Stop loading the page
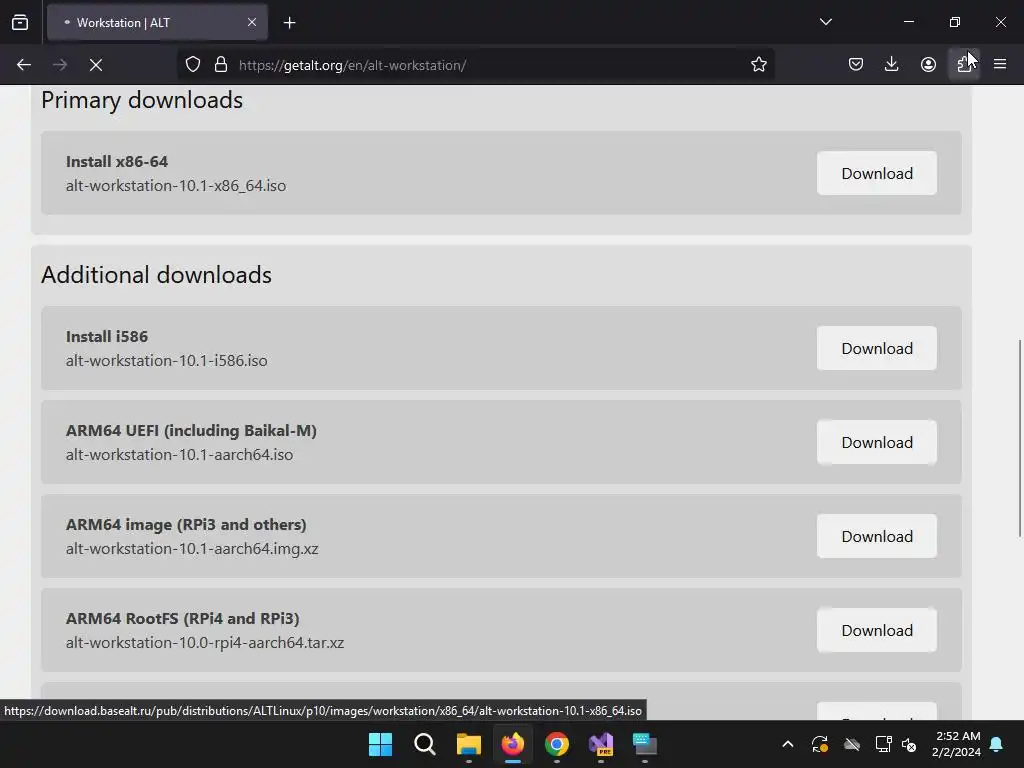 pyautogui.click(x=96, y=65)
